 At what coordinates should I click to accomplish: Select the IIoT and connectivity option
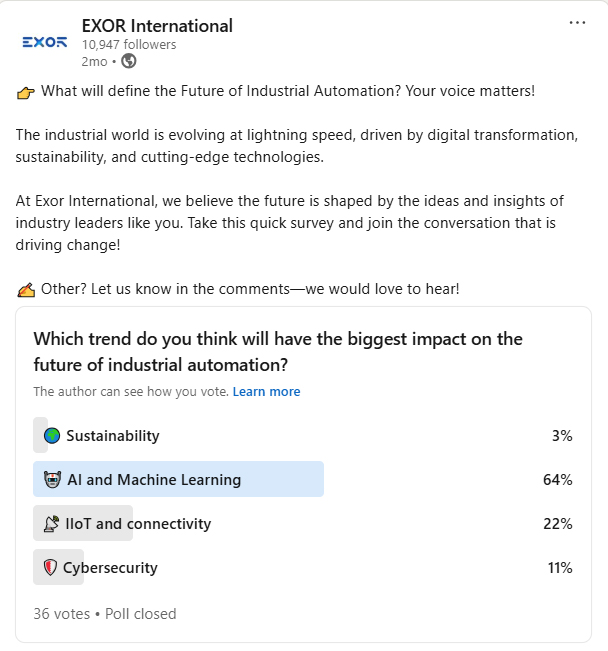coord(138,524)
